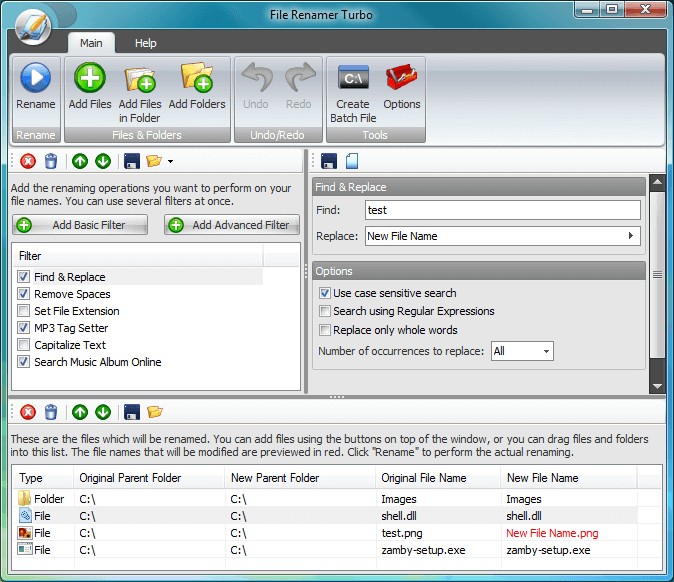The width and height of the screenshot is (674, 582).
Task: Open the Options toolbox icon
Action: pyautogui.click(x=401, y=78)
